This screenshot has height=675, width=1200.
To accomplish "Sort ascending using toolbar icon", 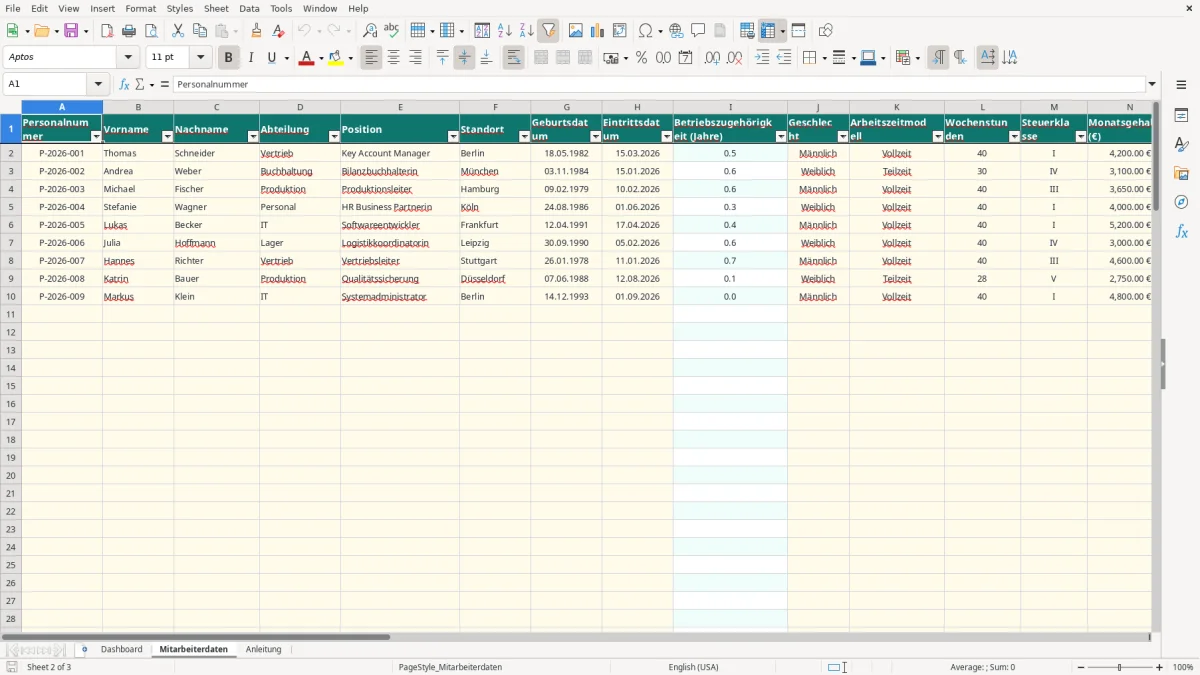I will tap(504, 31).
